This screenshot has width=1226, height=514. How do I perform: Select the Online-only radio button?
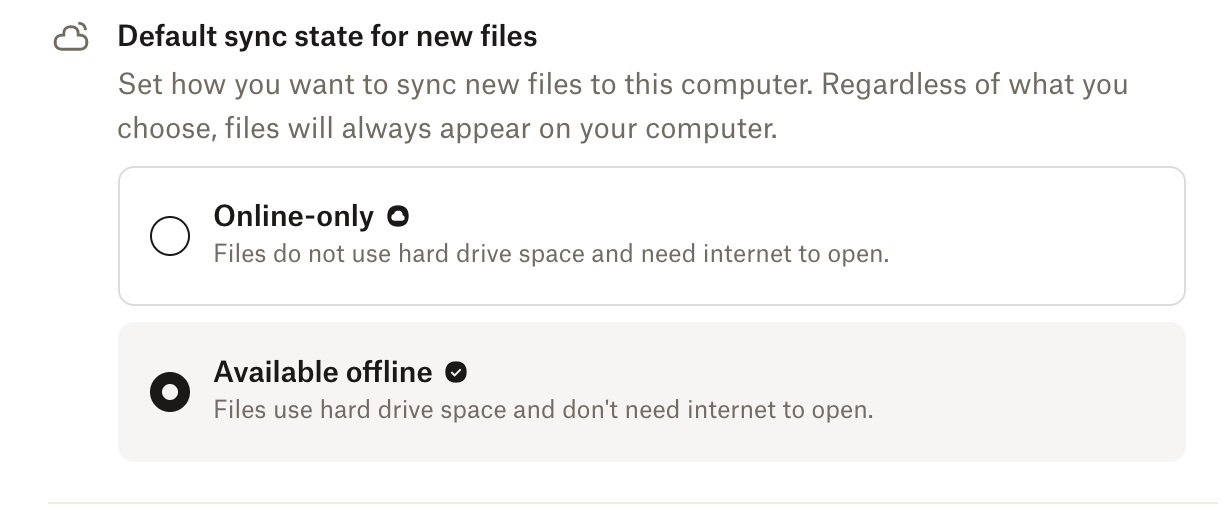coord(170,236)
